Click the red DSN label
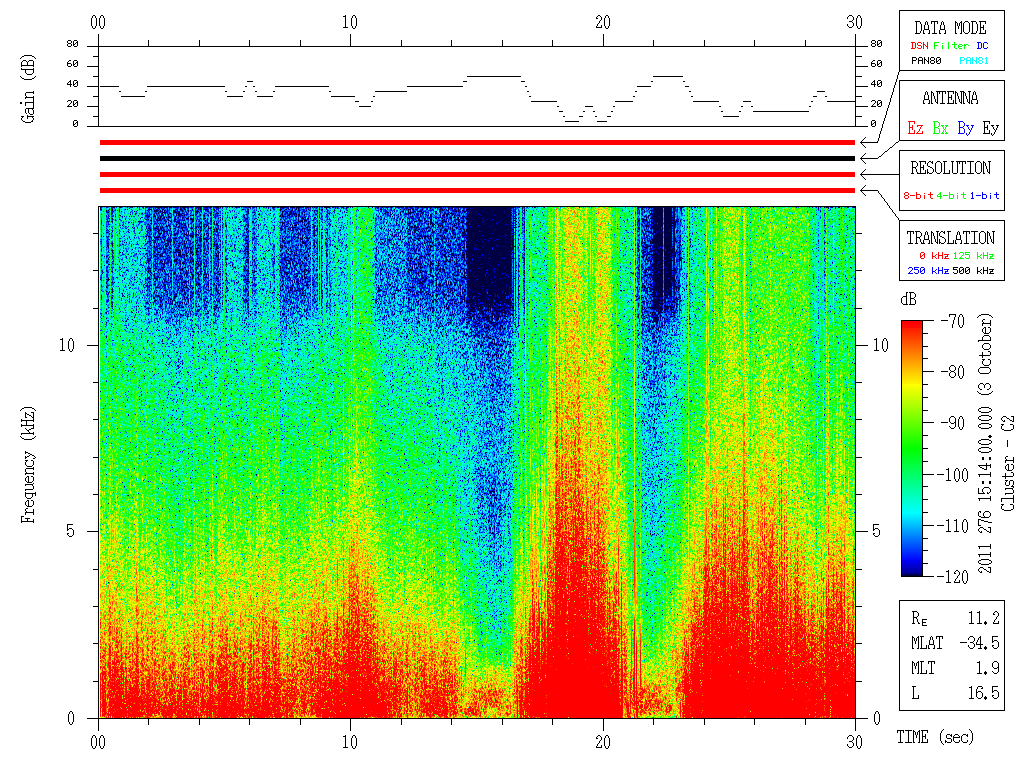1024x768 pixels. pyautogui.click(x=919, y=46)
